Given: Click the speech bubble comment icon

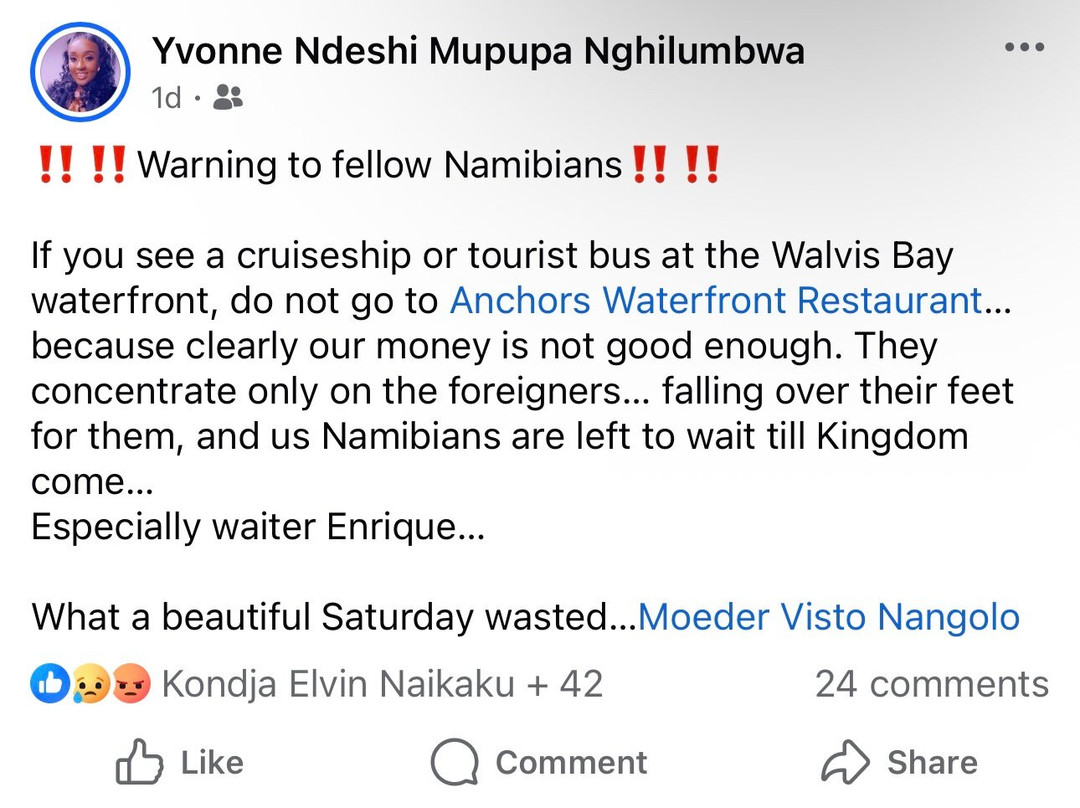Looking at the screenshot, I should 455,764.
